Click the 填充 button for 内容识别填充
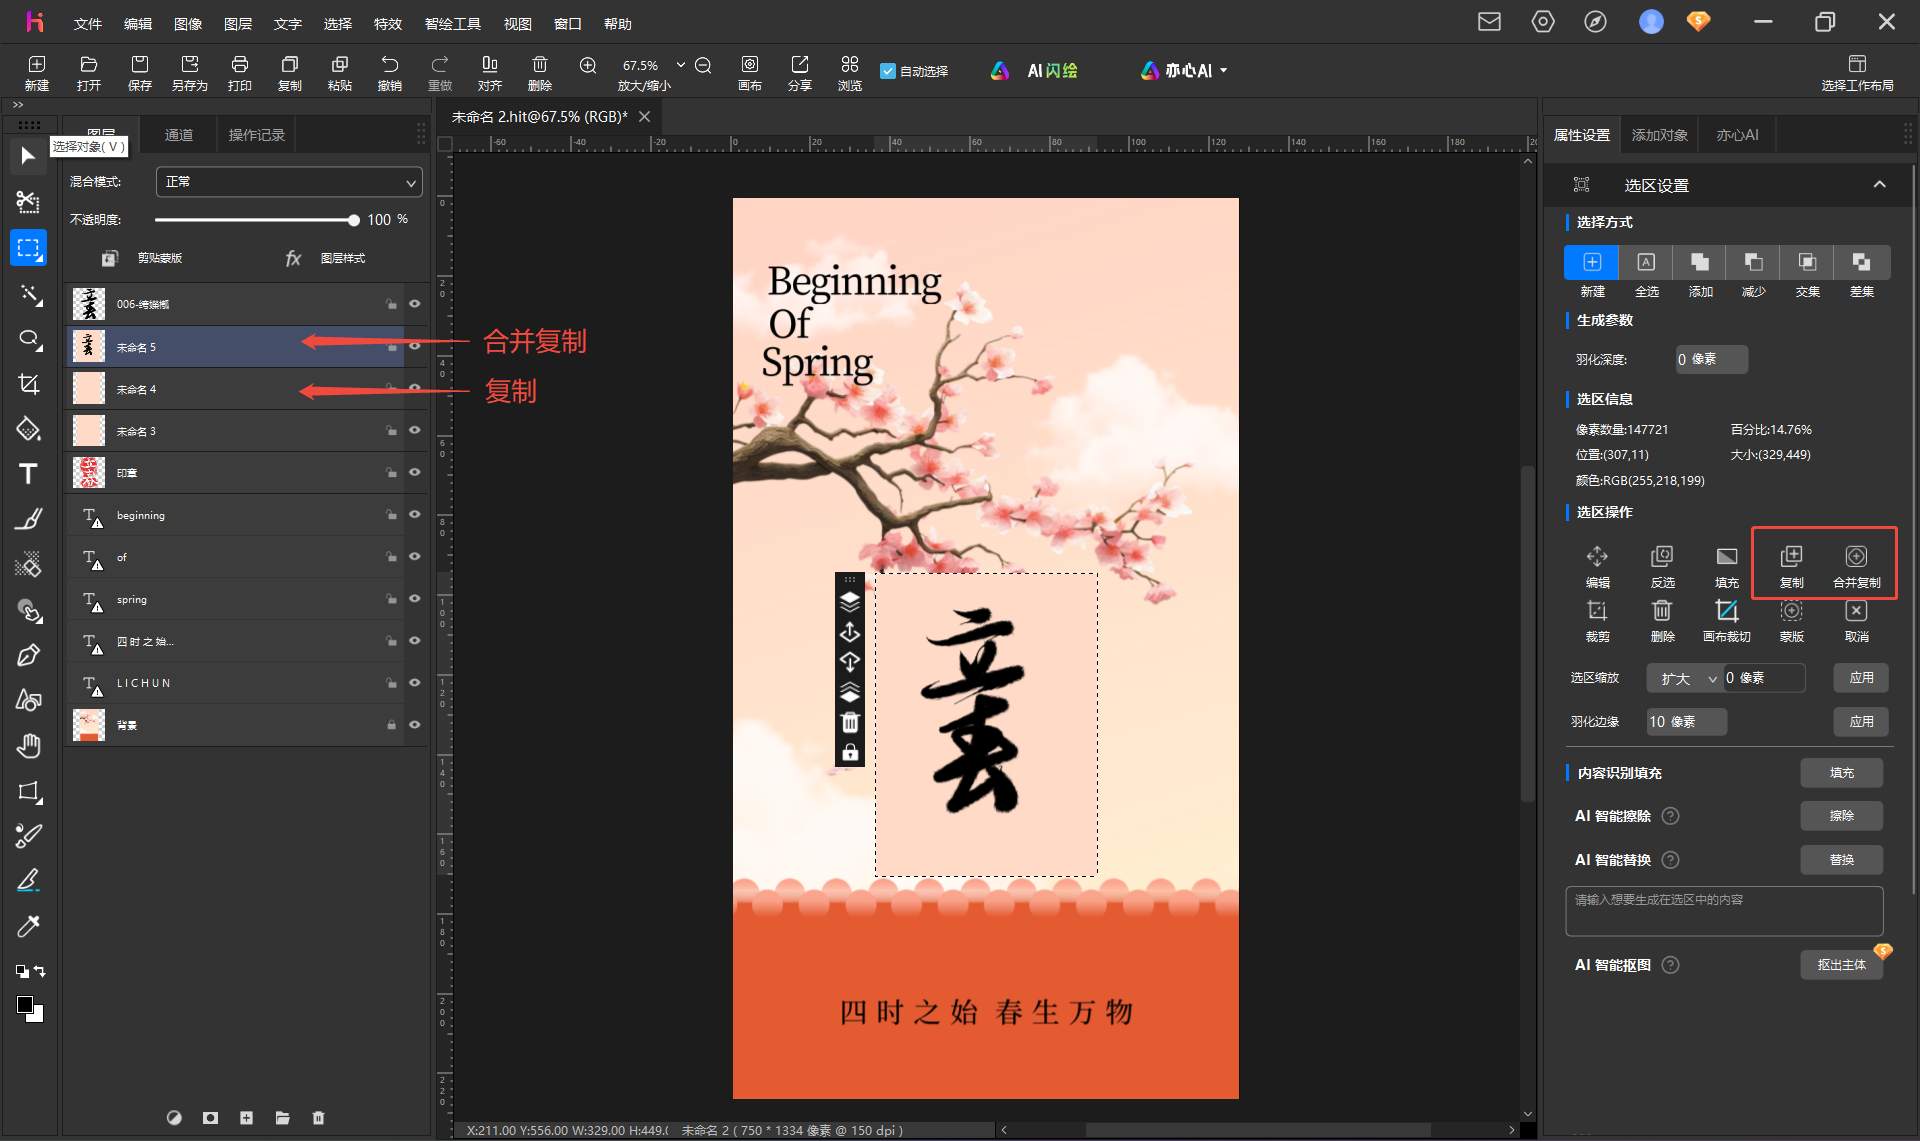 pos(1841,773)
